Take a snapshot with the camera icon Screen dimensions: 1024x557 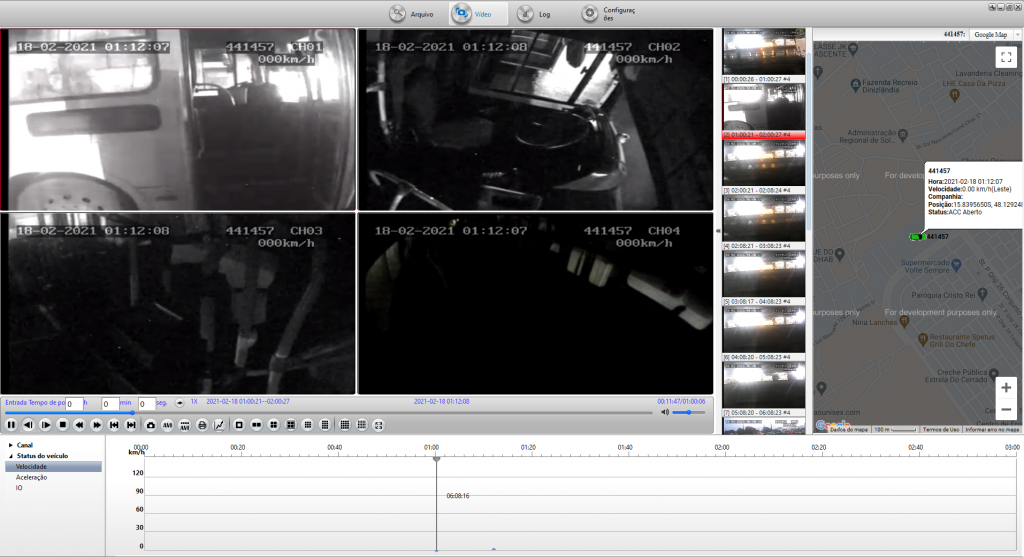pos(151,425)
